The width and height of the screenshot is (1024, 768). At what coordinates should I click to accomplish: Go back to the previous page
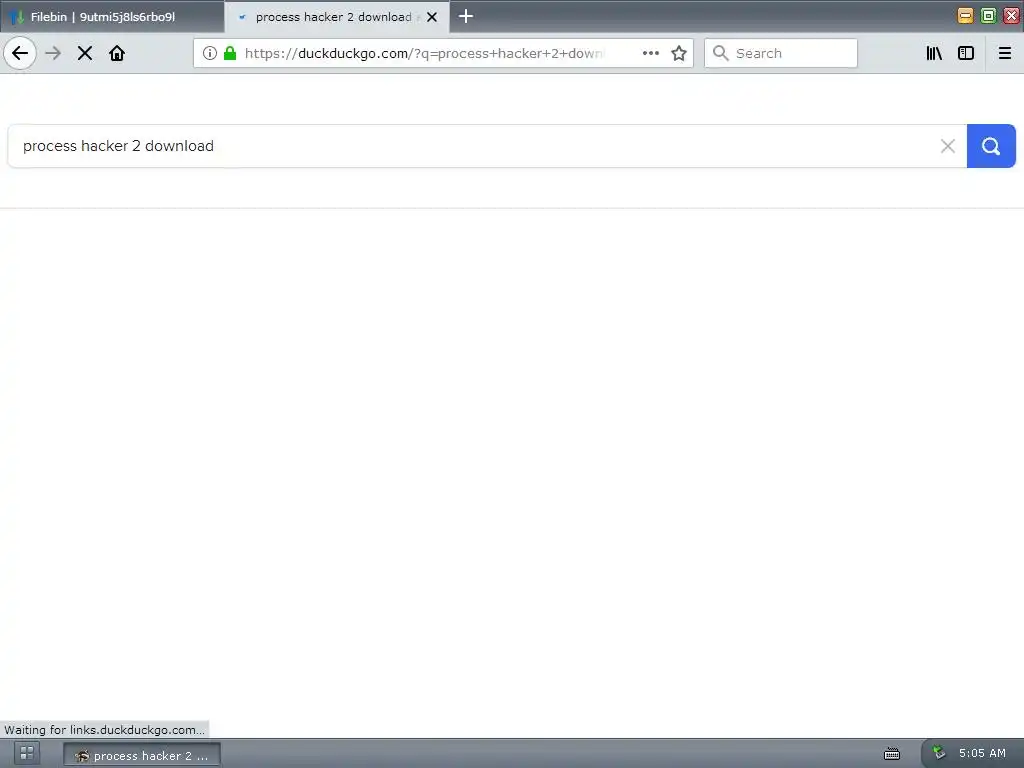pos(20,53)
